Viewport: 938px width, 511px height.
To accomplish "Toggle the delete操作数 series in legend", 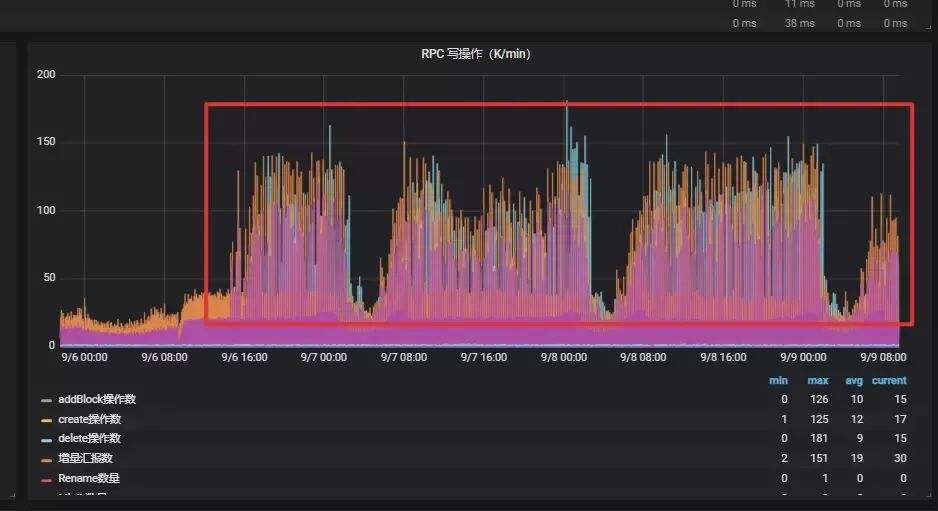I will pyautogui.click(x=89, y=438).
